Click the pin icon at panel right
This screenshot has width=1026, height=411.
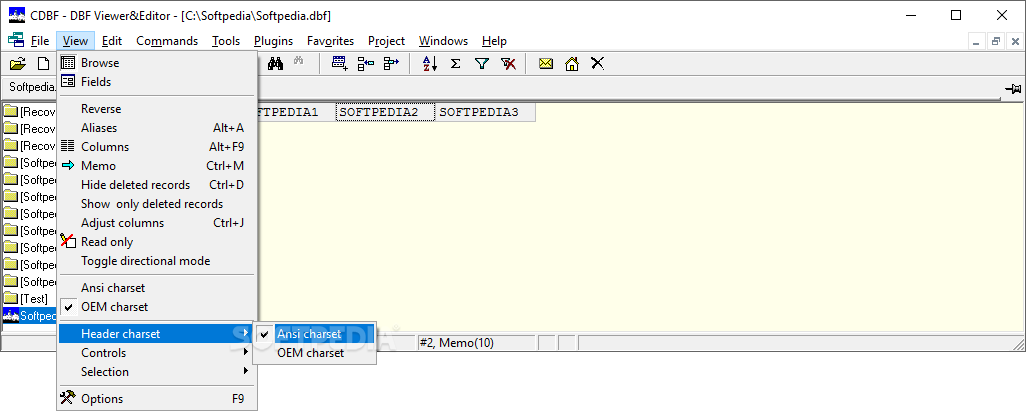(x=1014, y=88)
